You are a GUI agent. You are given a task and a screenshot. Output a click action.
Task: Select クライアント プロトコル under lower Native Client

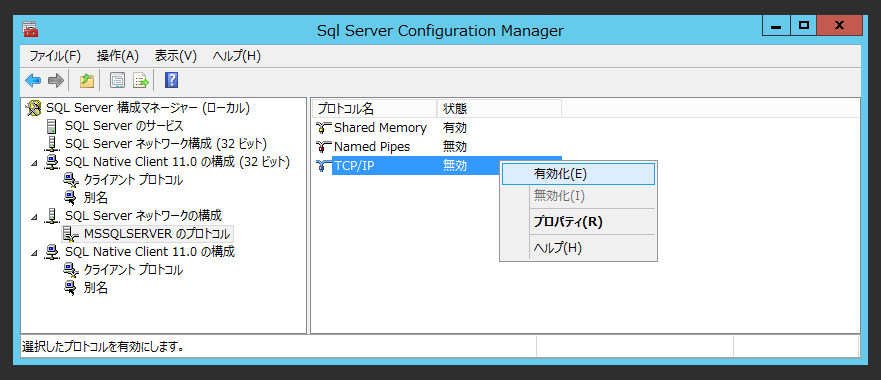[133, 270]
